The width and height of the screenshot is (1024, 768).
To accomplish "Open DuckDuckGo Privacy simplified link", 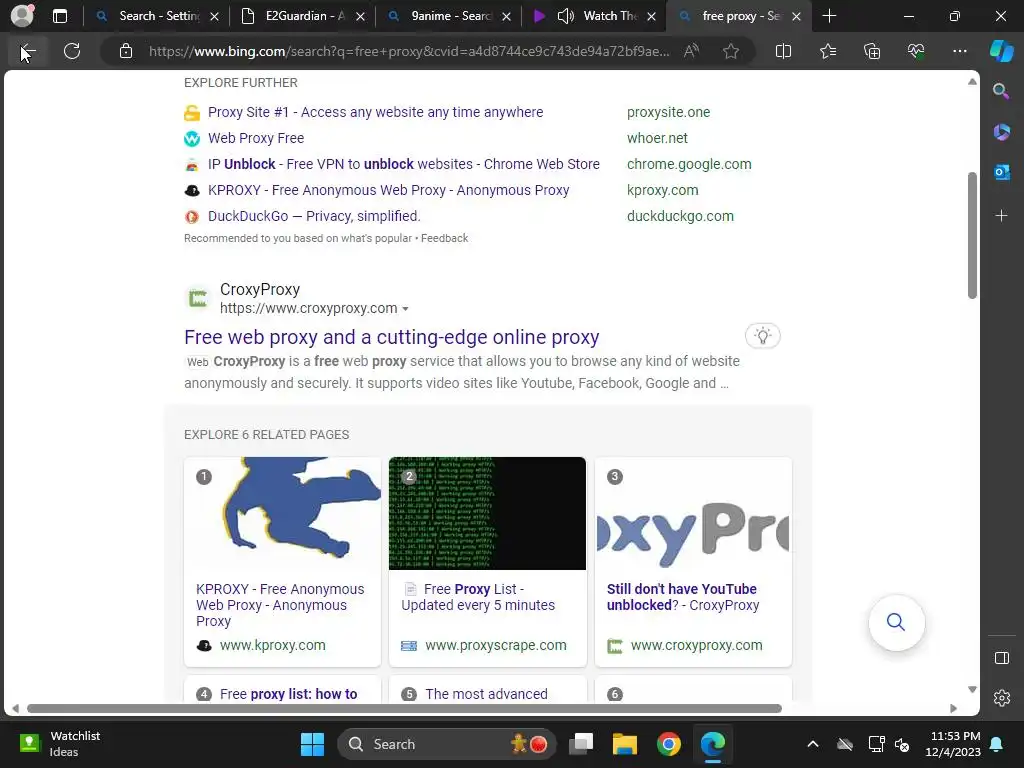I will tap(314, 216).
